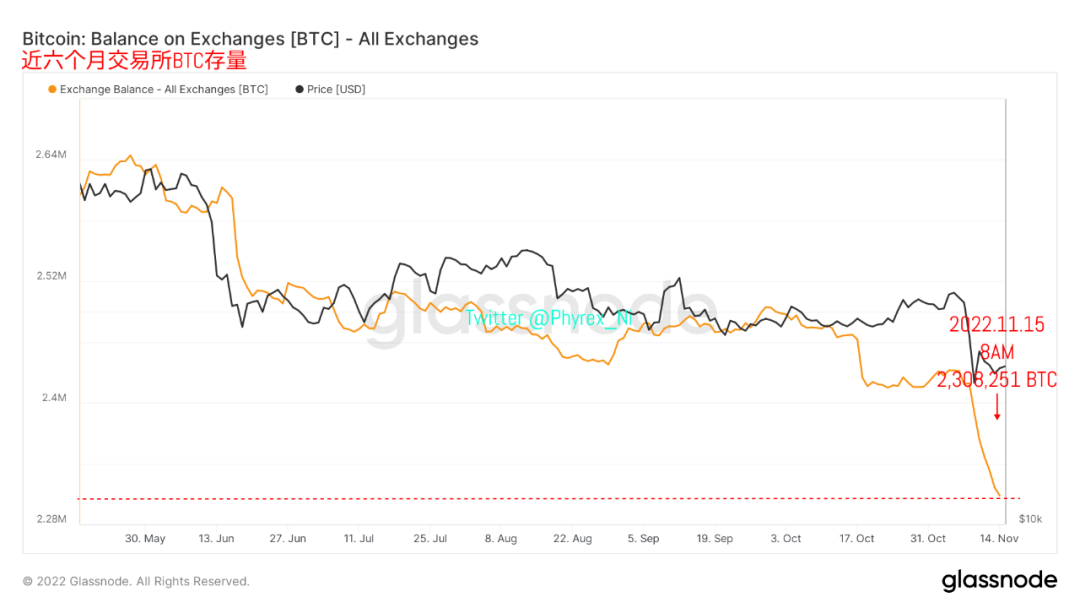This screenshot has width=1080, height=608.
Task: Click the 30. May date tick
Action: 145,538
